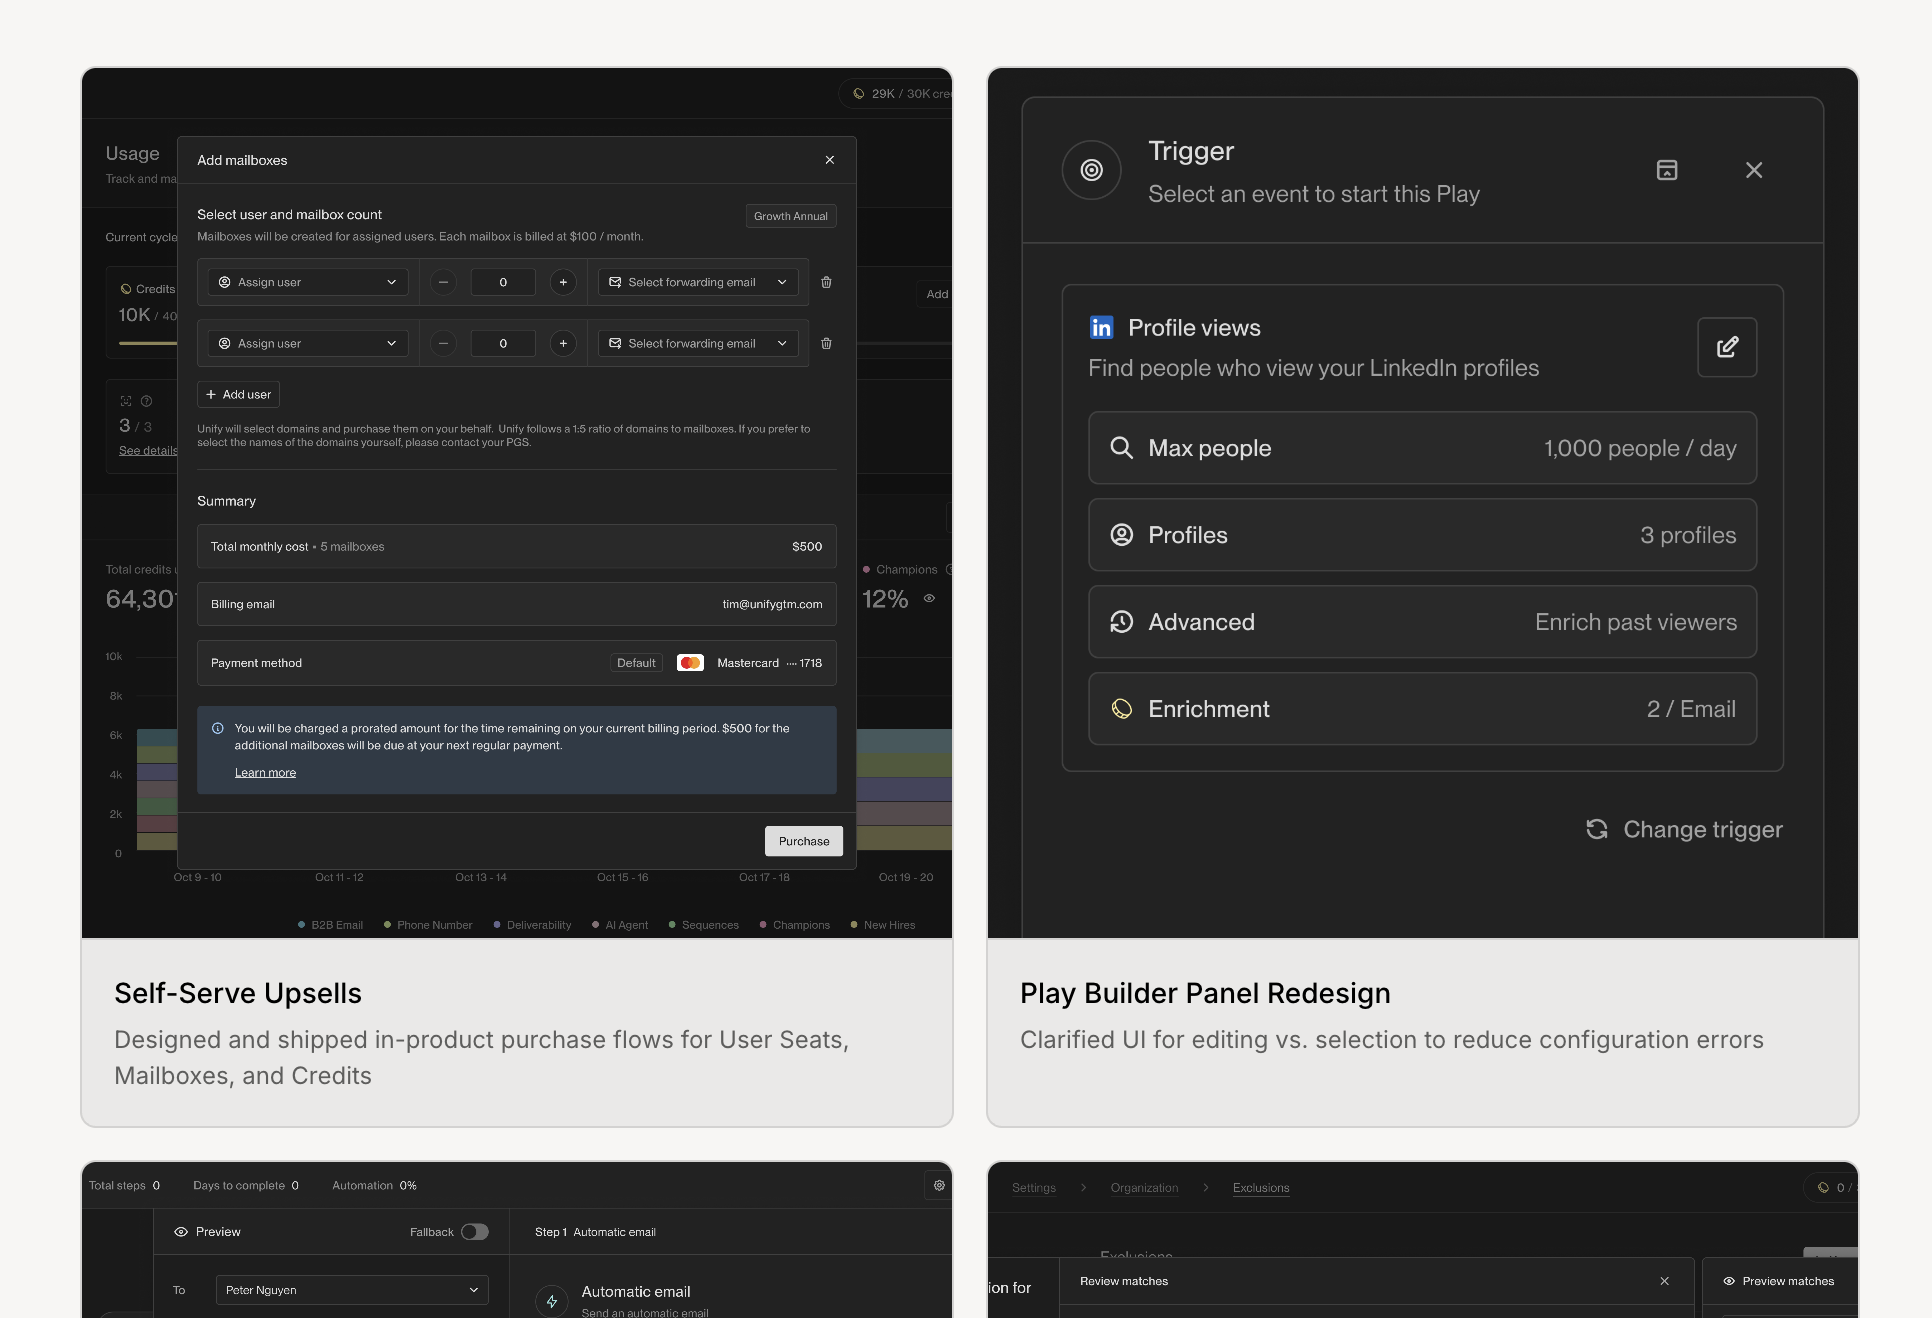The image size is (1932, 1318).
Task: Click the settings gear beside Automation stats
Action: coord(939,1185)
